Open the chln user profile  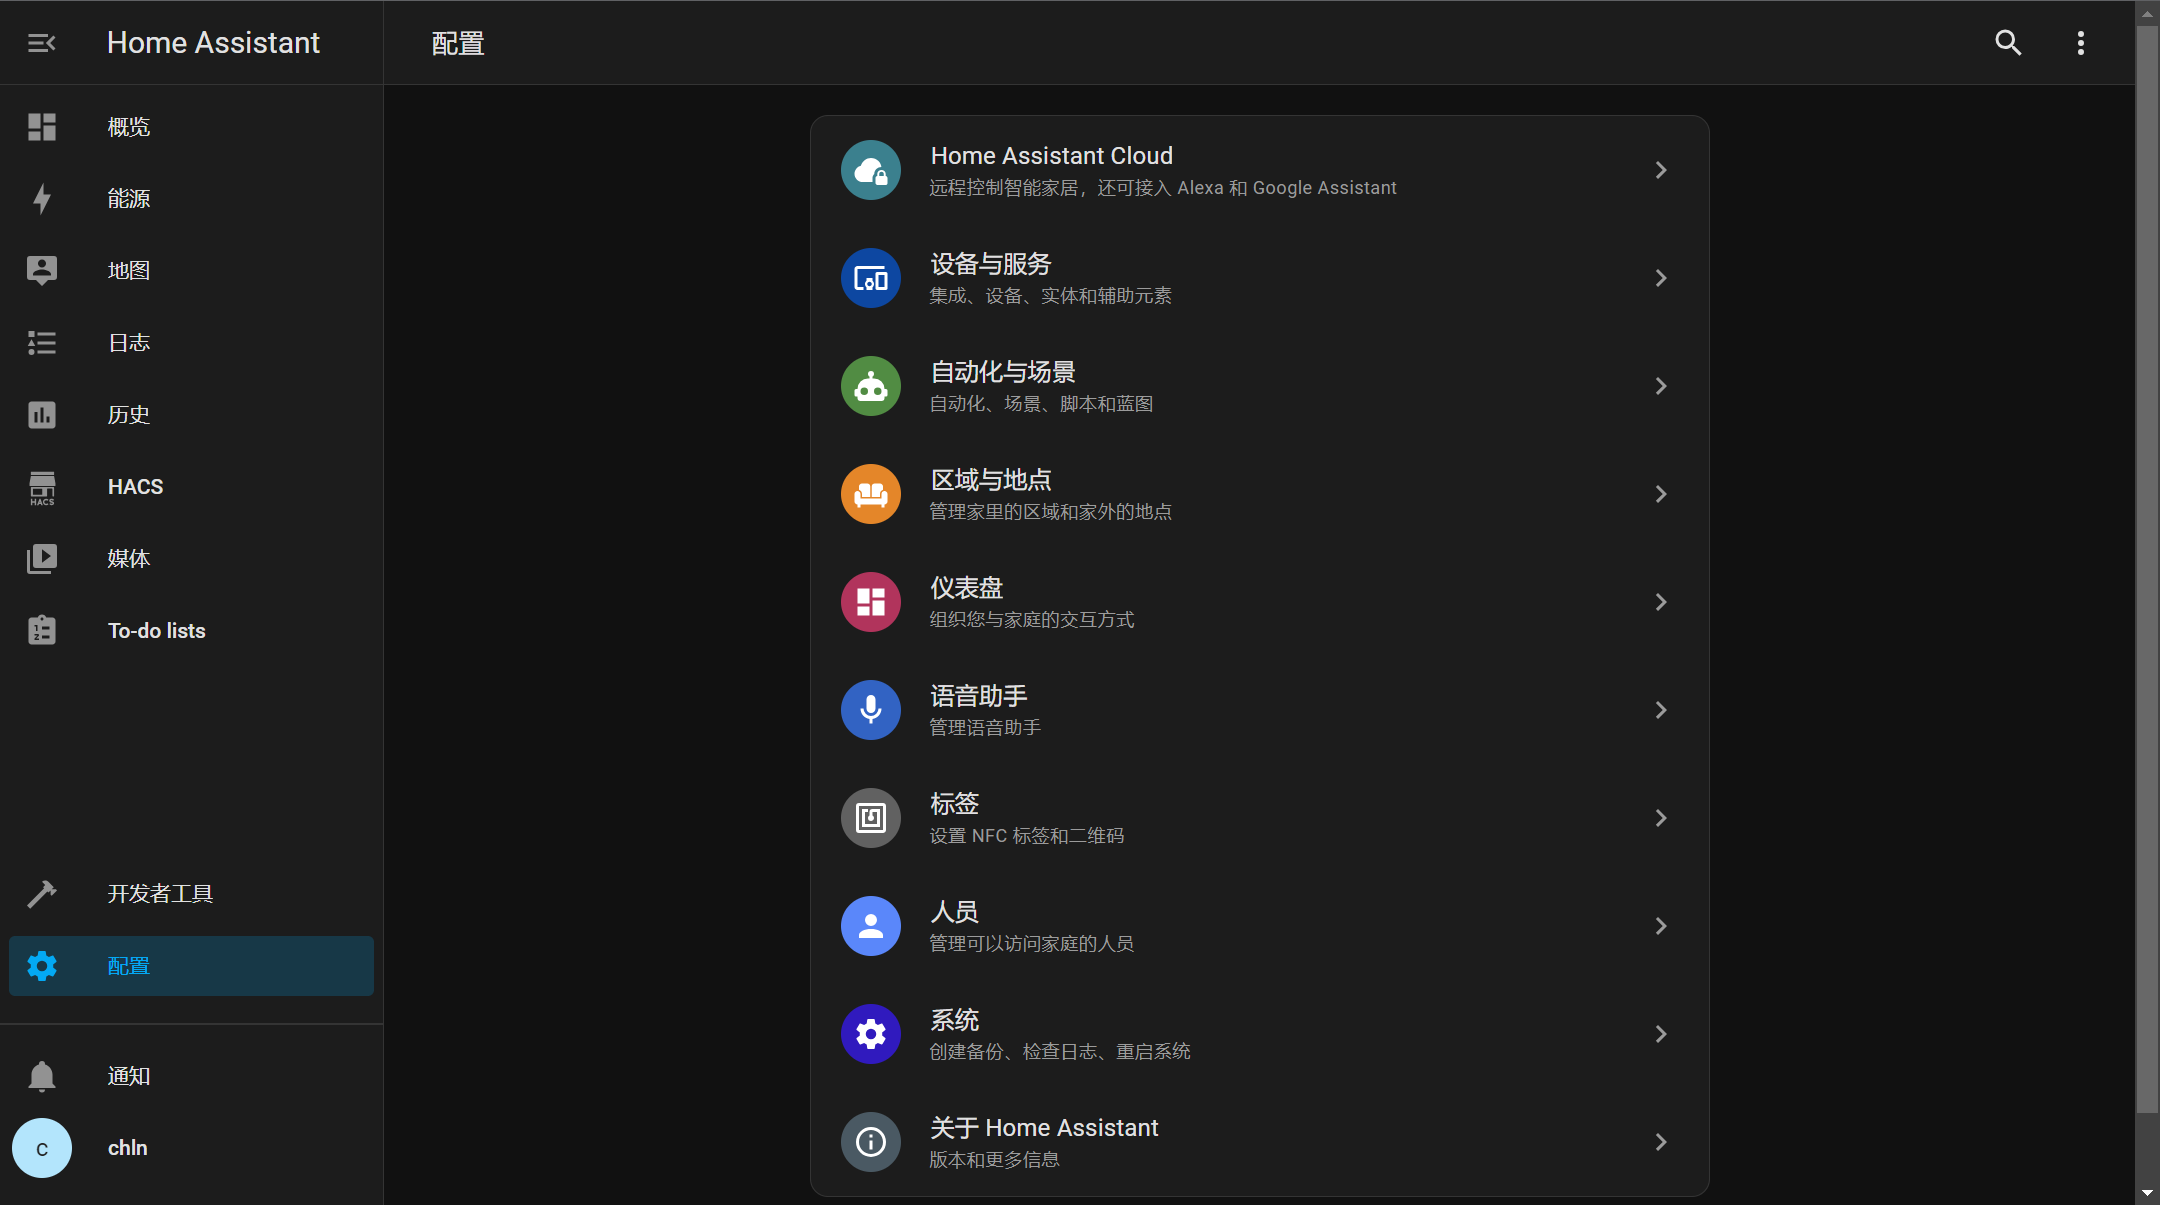(x=191, y=1148)
